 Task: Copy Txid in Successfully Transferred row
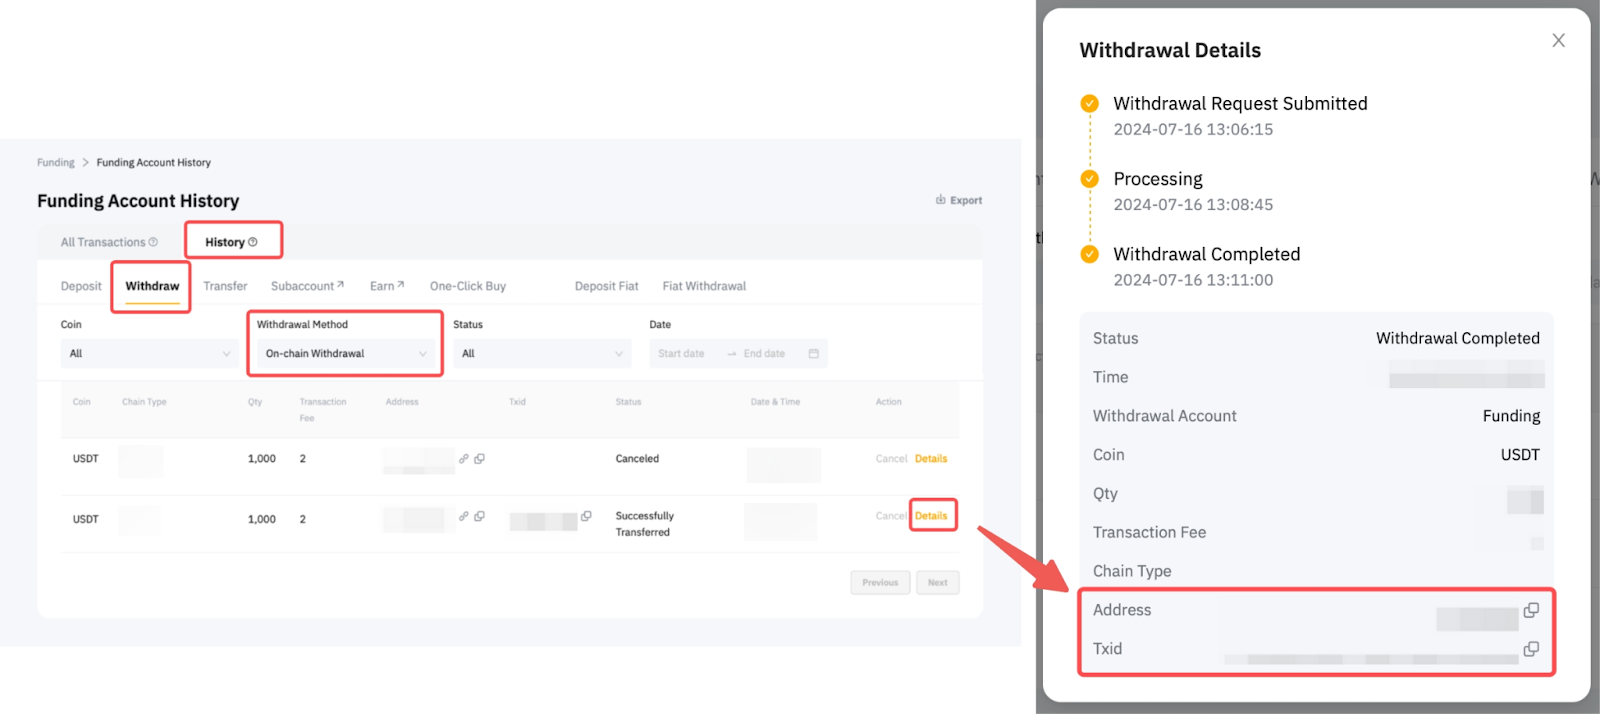[x=586, y=516]
